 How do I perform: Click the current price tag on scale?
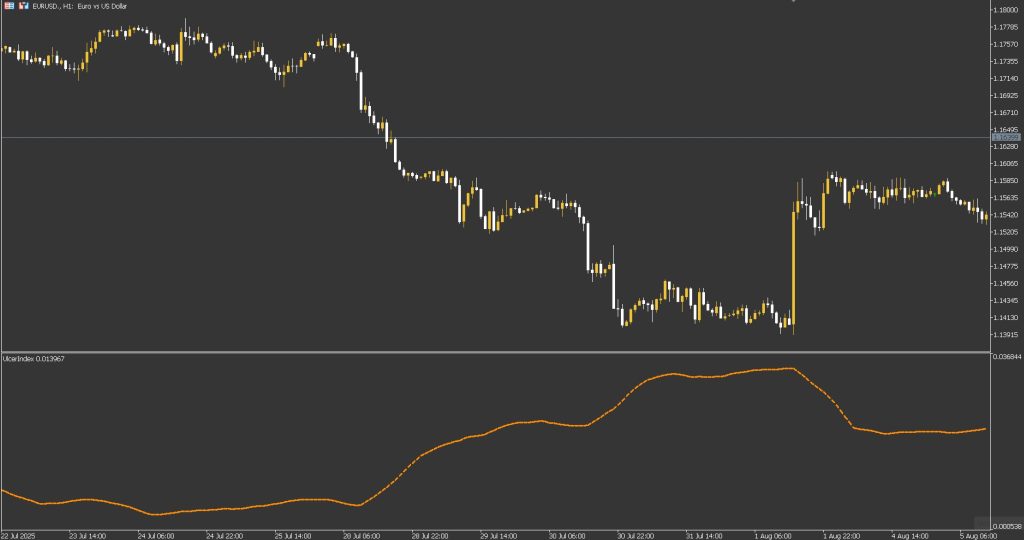coord(1006,137)
